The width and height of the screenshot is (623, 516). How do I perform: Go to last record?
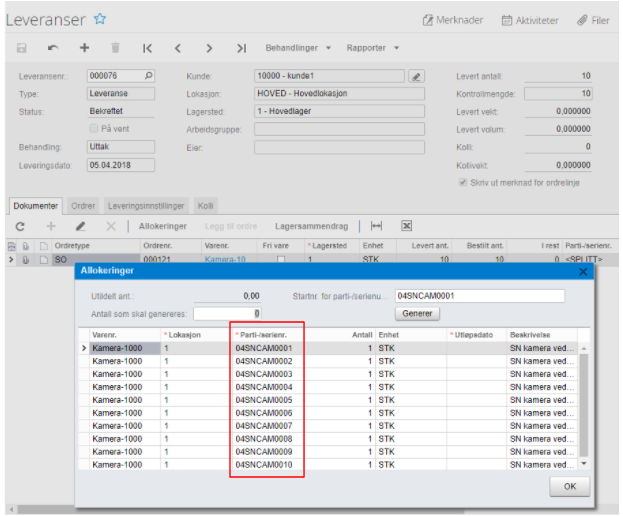pos(241,48)
